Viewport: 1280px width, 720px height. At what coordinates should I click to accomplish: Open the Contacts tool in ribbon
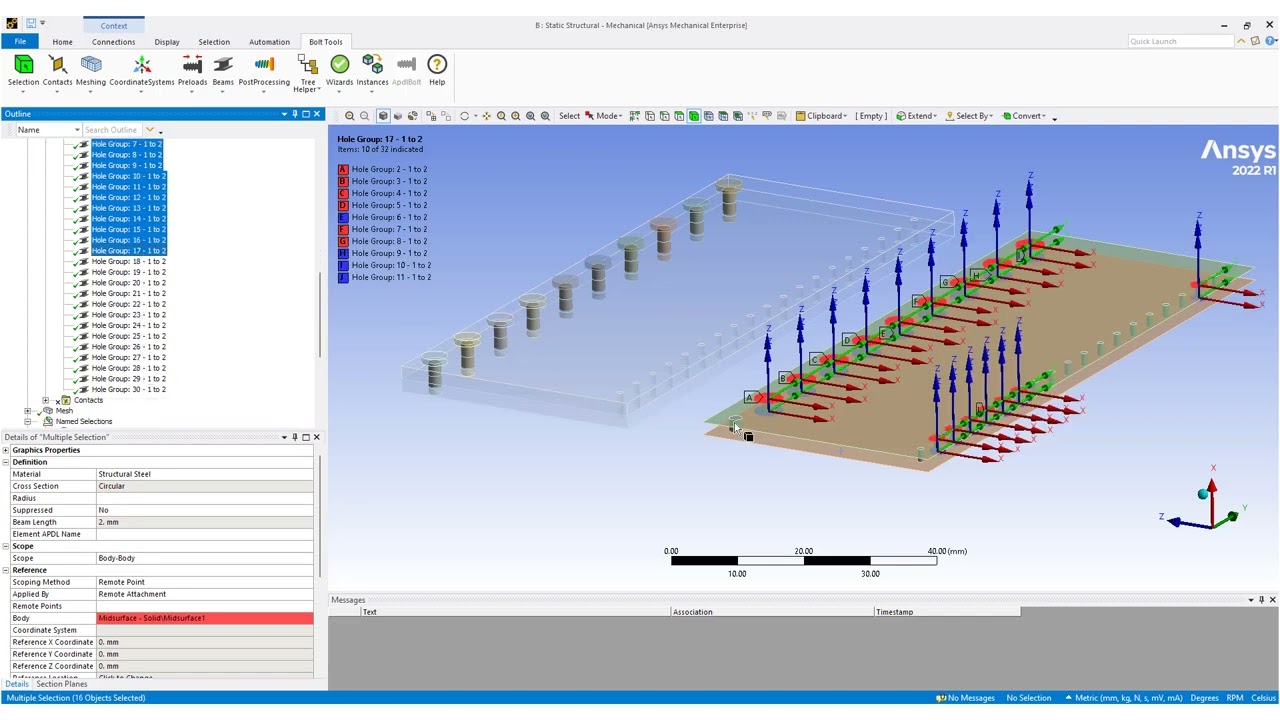(57, 71)
